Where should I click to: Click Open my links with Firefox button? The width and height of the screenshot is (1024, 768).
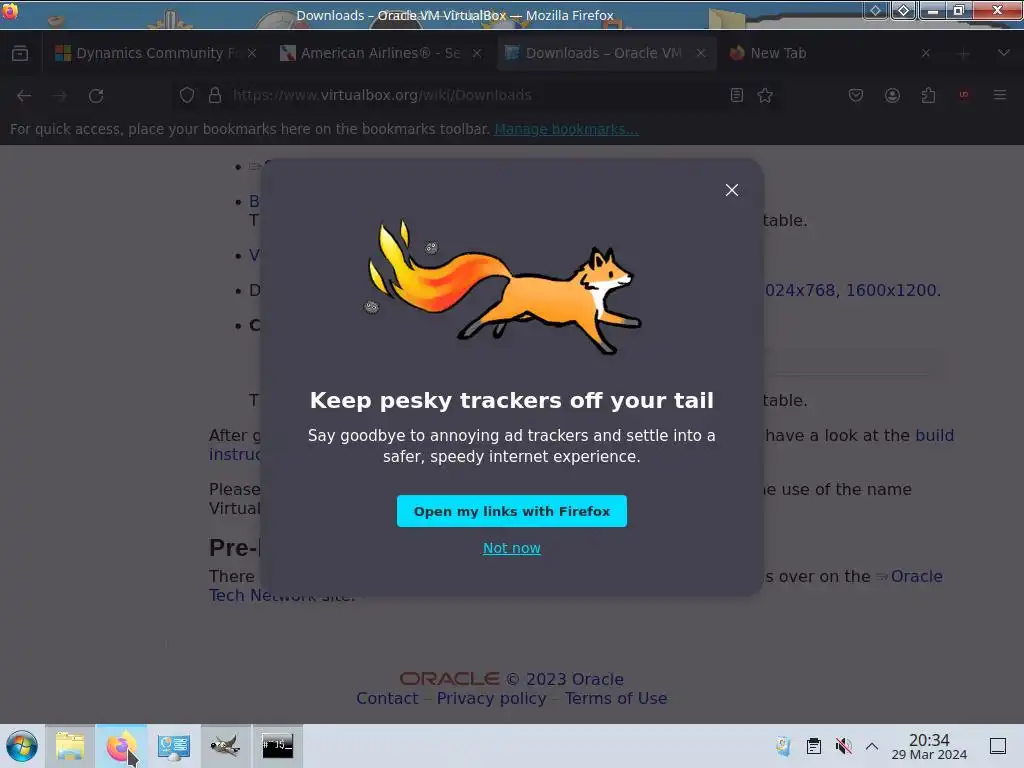511,511
